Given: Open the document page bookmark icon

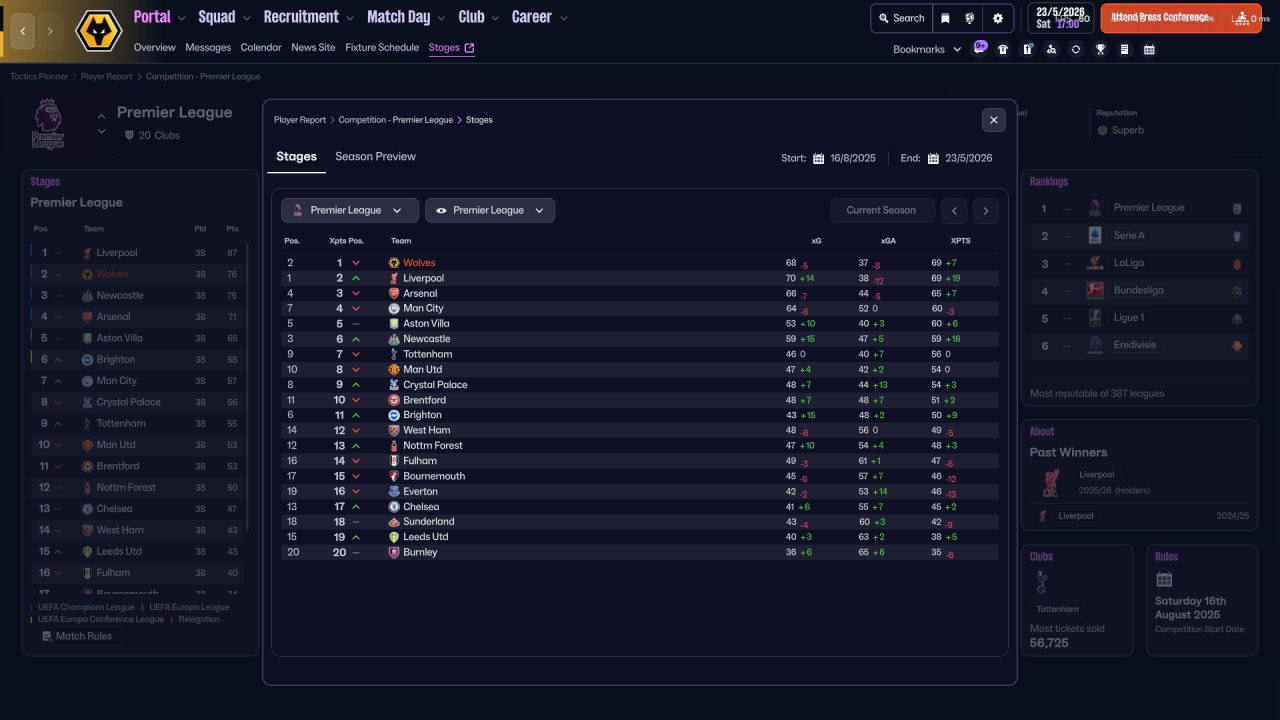Looking at the screenshot, I should (x=1124, y=49).
